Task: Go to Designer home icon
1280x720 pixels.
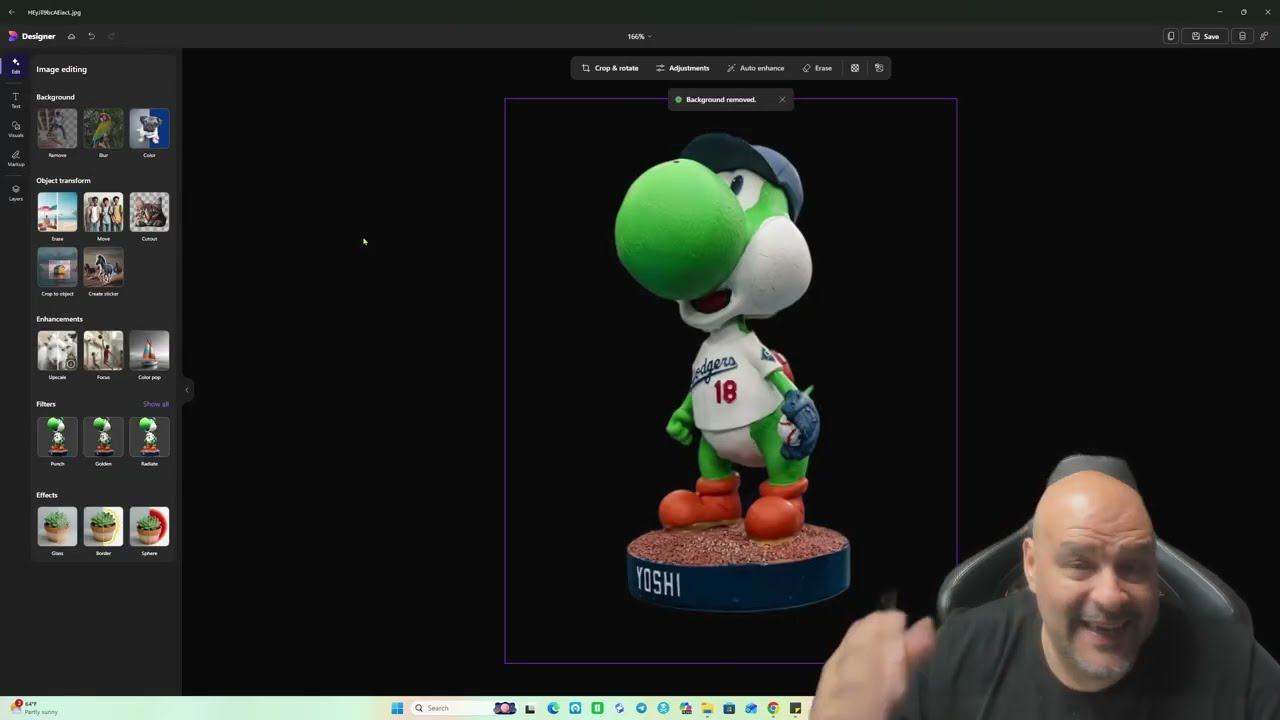Action: click(x=71, y=36)
